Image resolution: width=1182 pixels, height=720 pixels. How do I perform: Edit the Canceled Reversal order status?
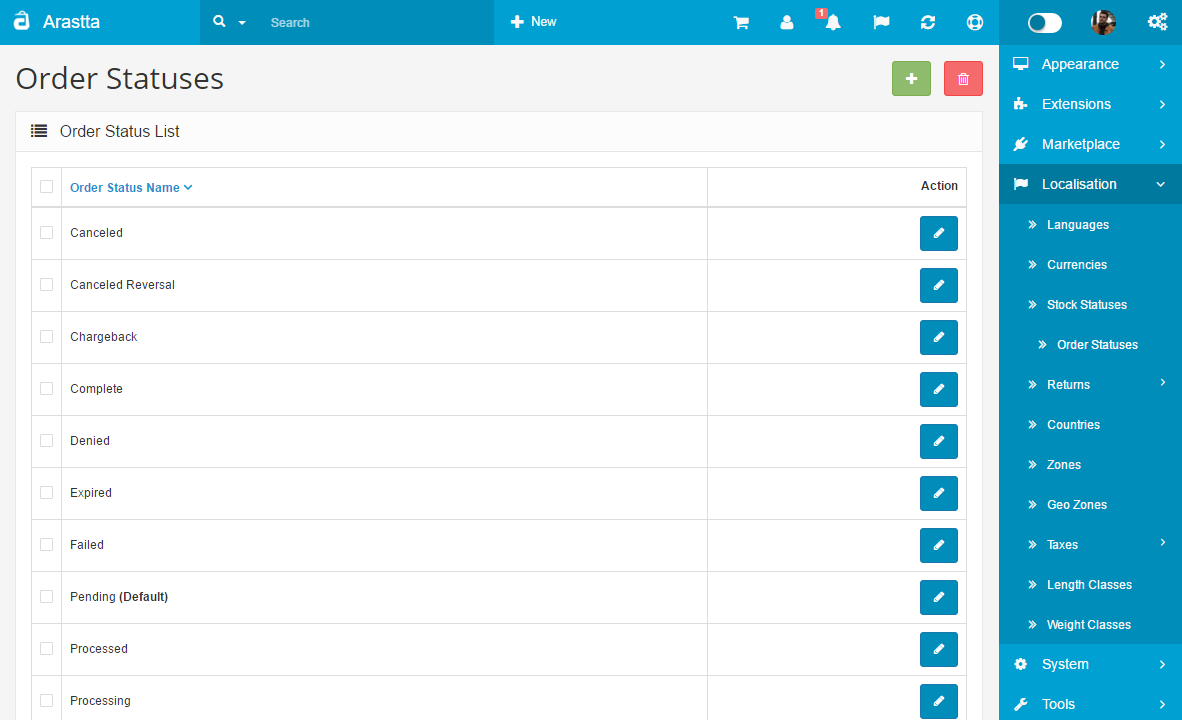[939, 286]
